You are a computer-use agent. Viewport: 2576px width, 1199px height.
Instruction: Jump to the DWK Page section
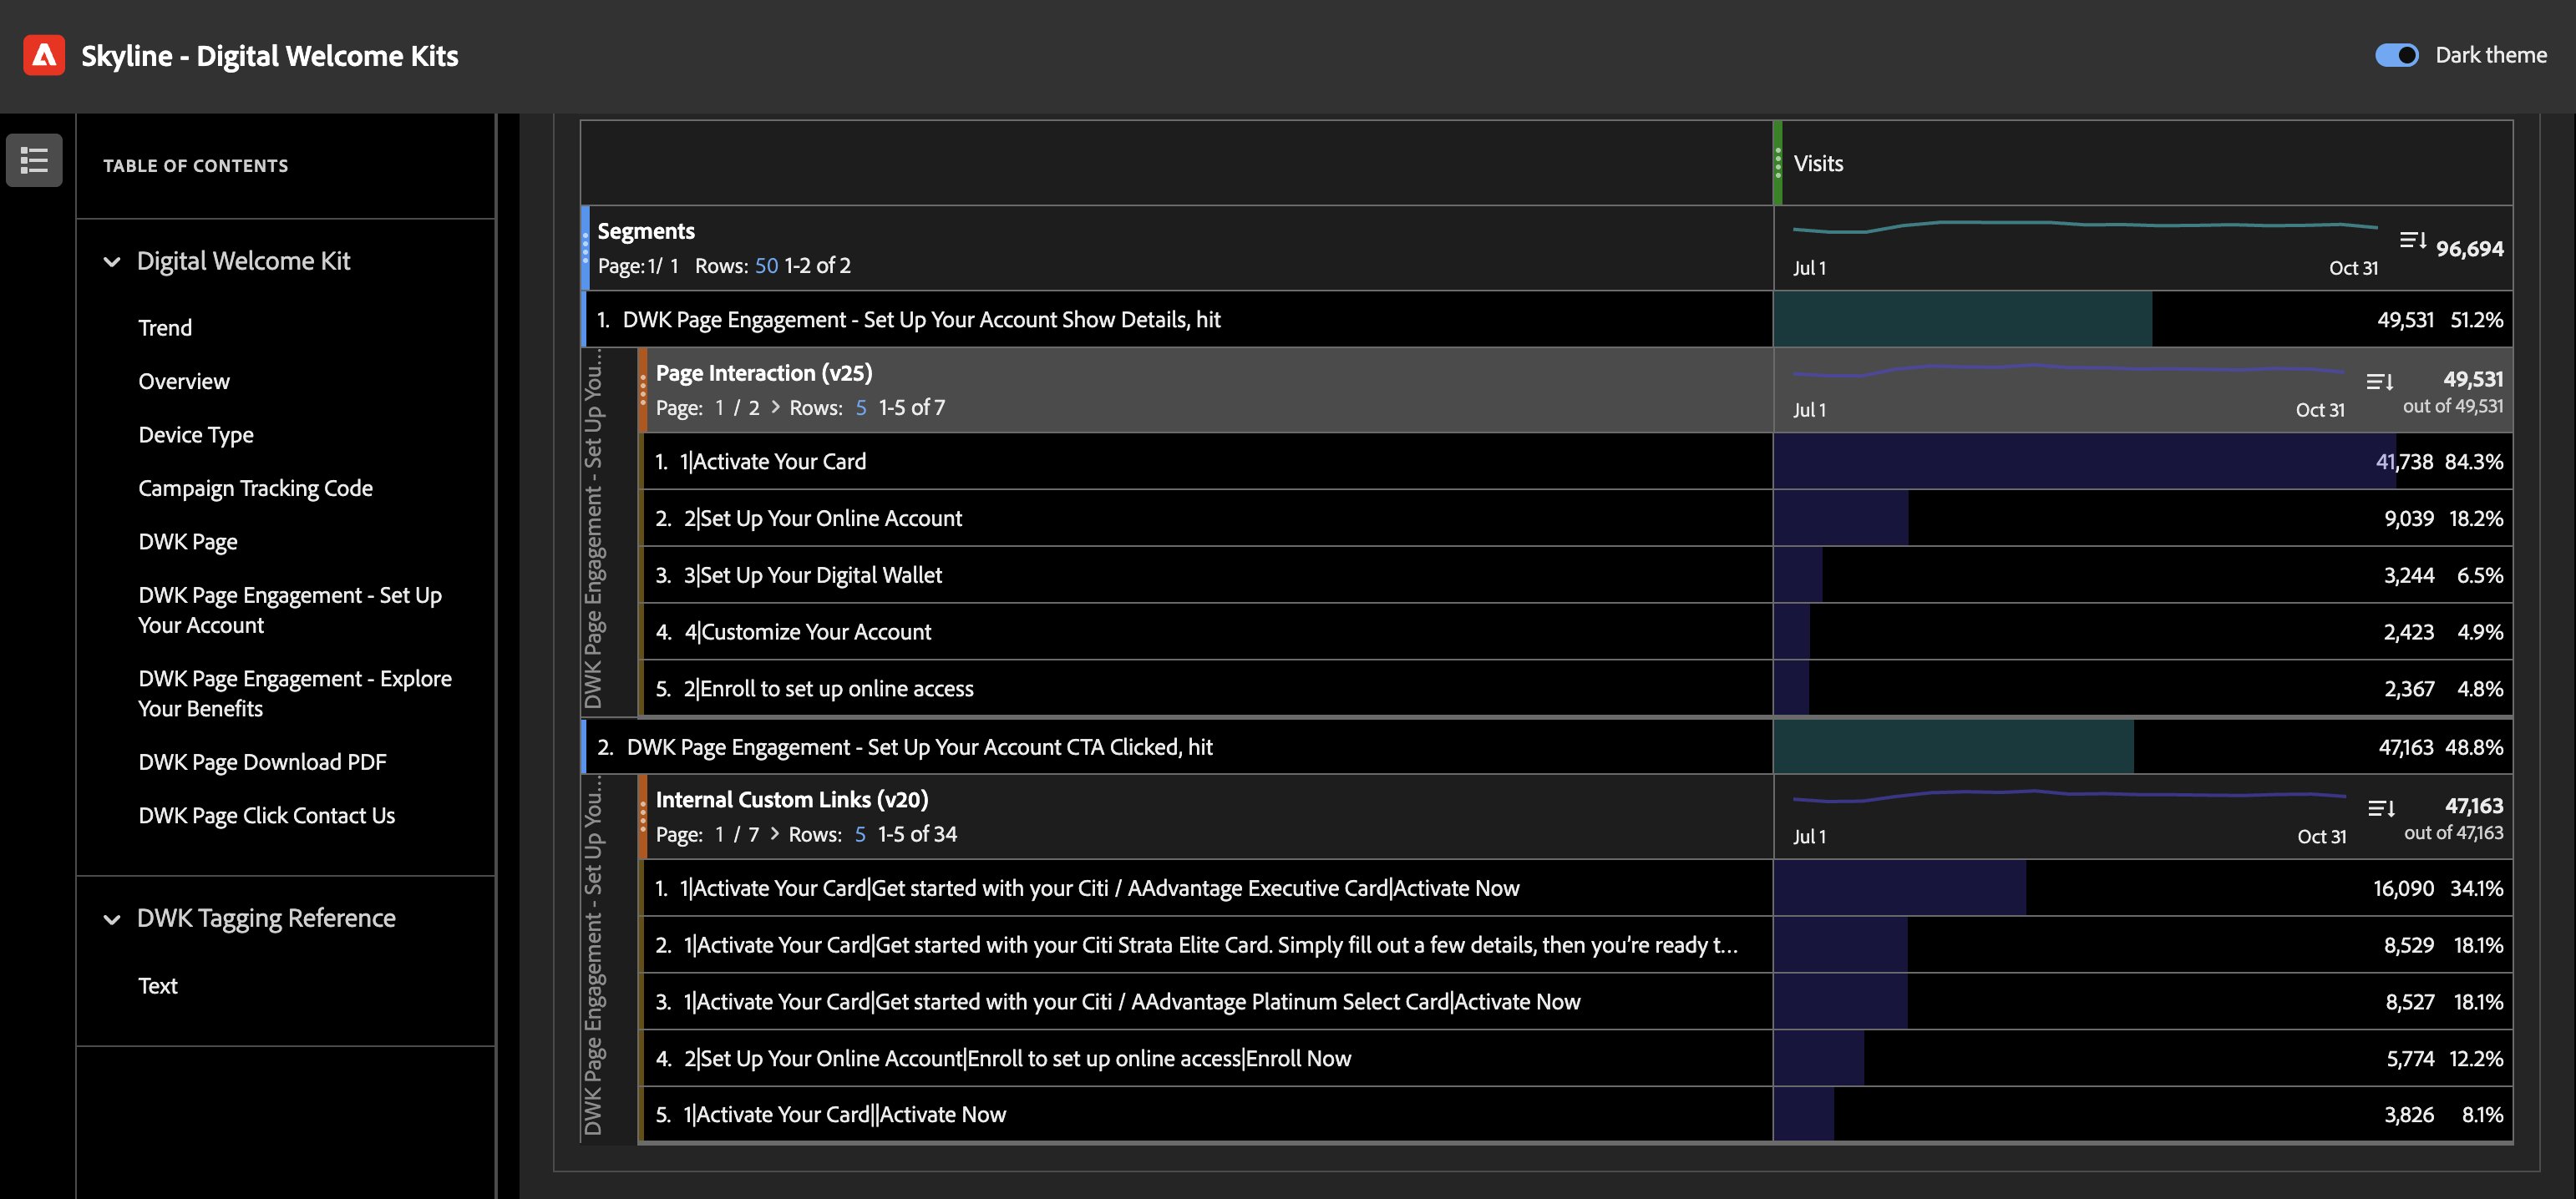click(188, 542)
